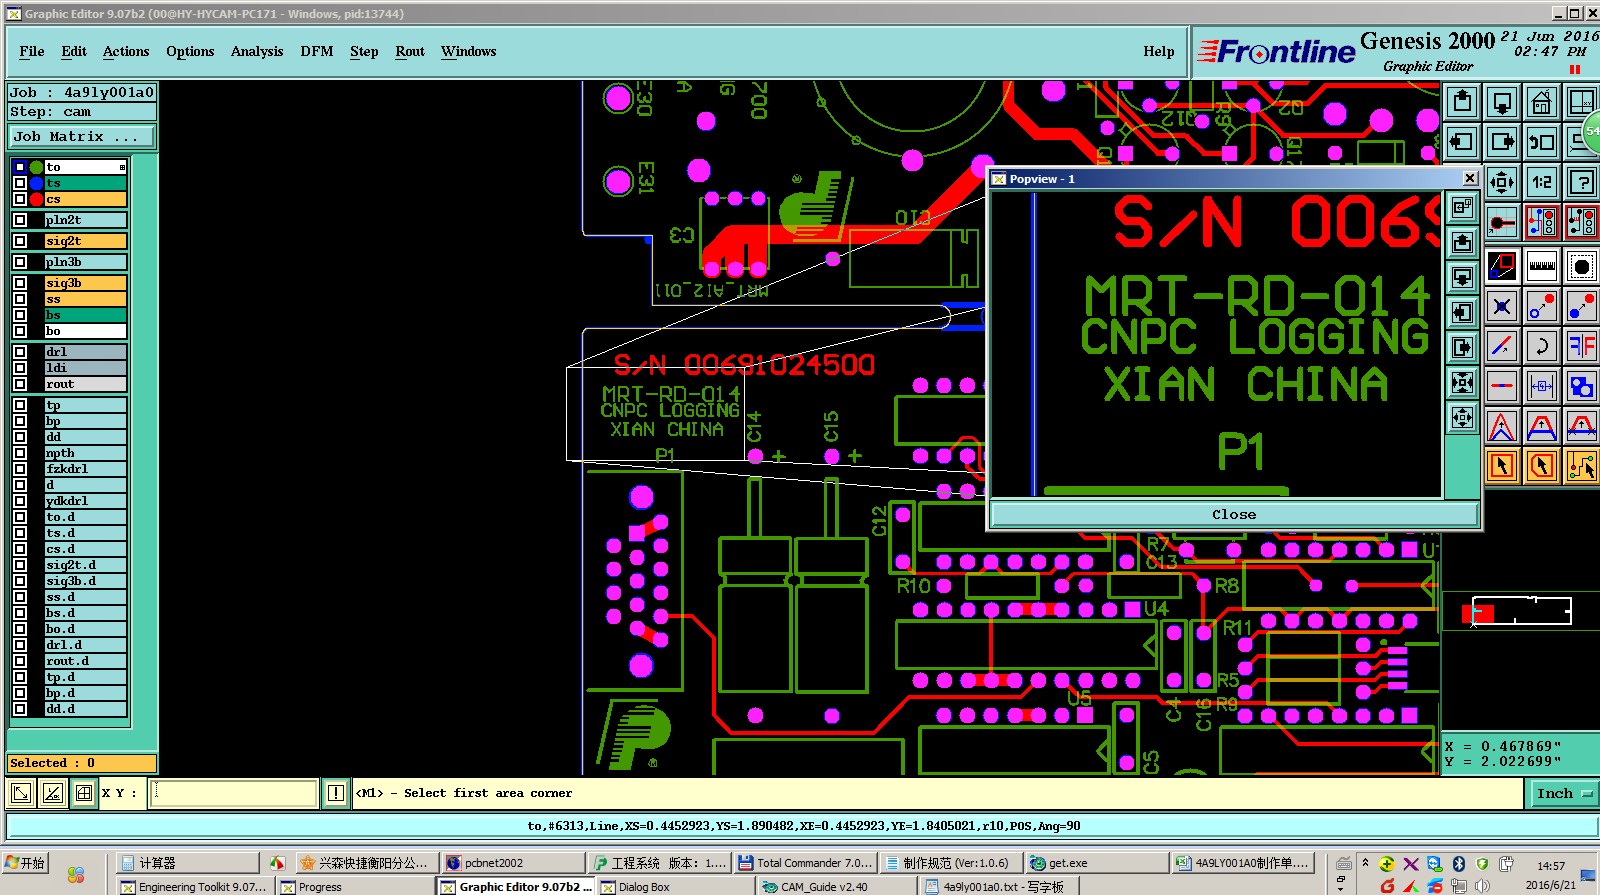
Task: Select the ruler measurement tool
Action: tap(1542, 266)
